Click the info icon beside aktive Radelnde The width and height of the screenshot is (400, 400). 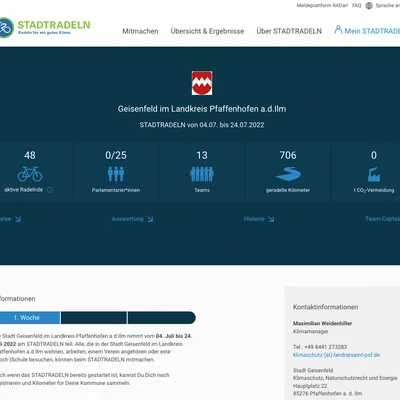point(50,190)
